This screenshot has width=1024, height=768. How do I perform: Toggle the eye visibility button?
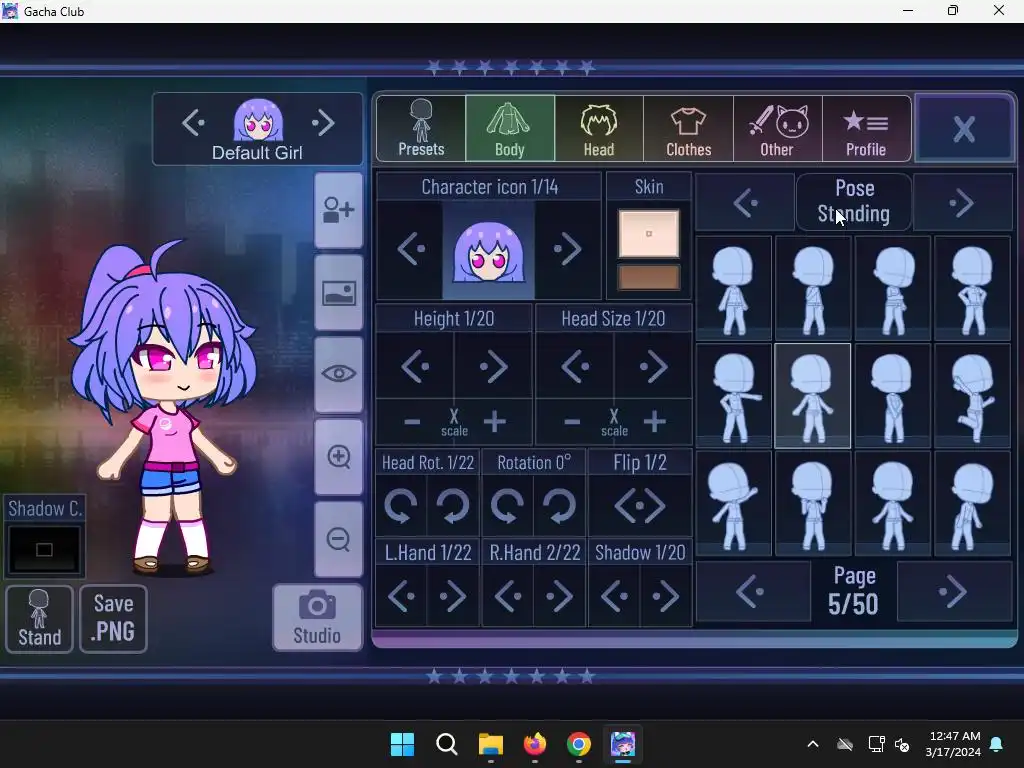[338, 374]
